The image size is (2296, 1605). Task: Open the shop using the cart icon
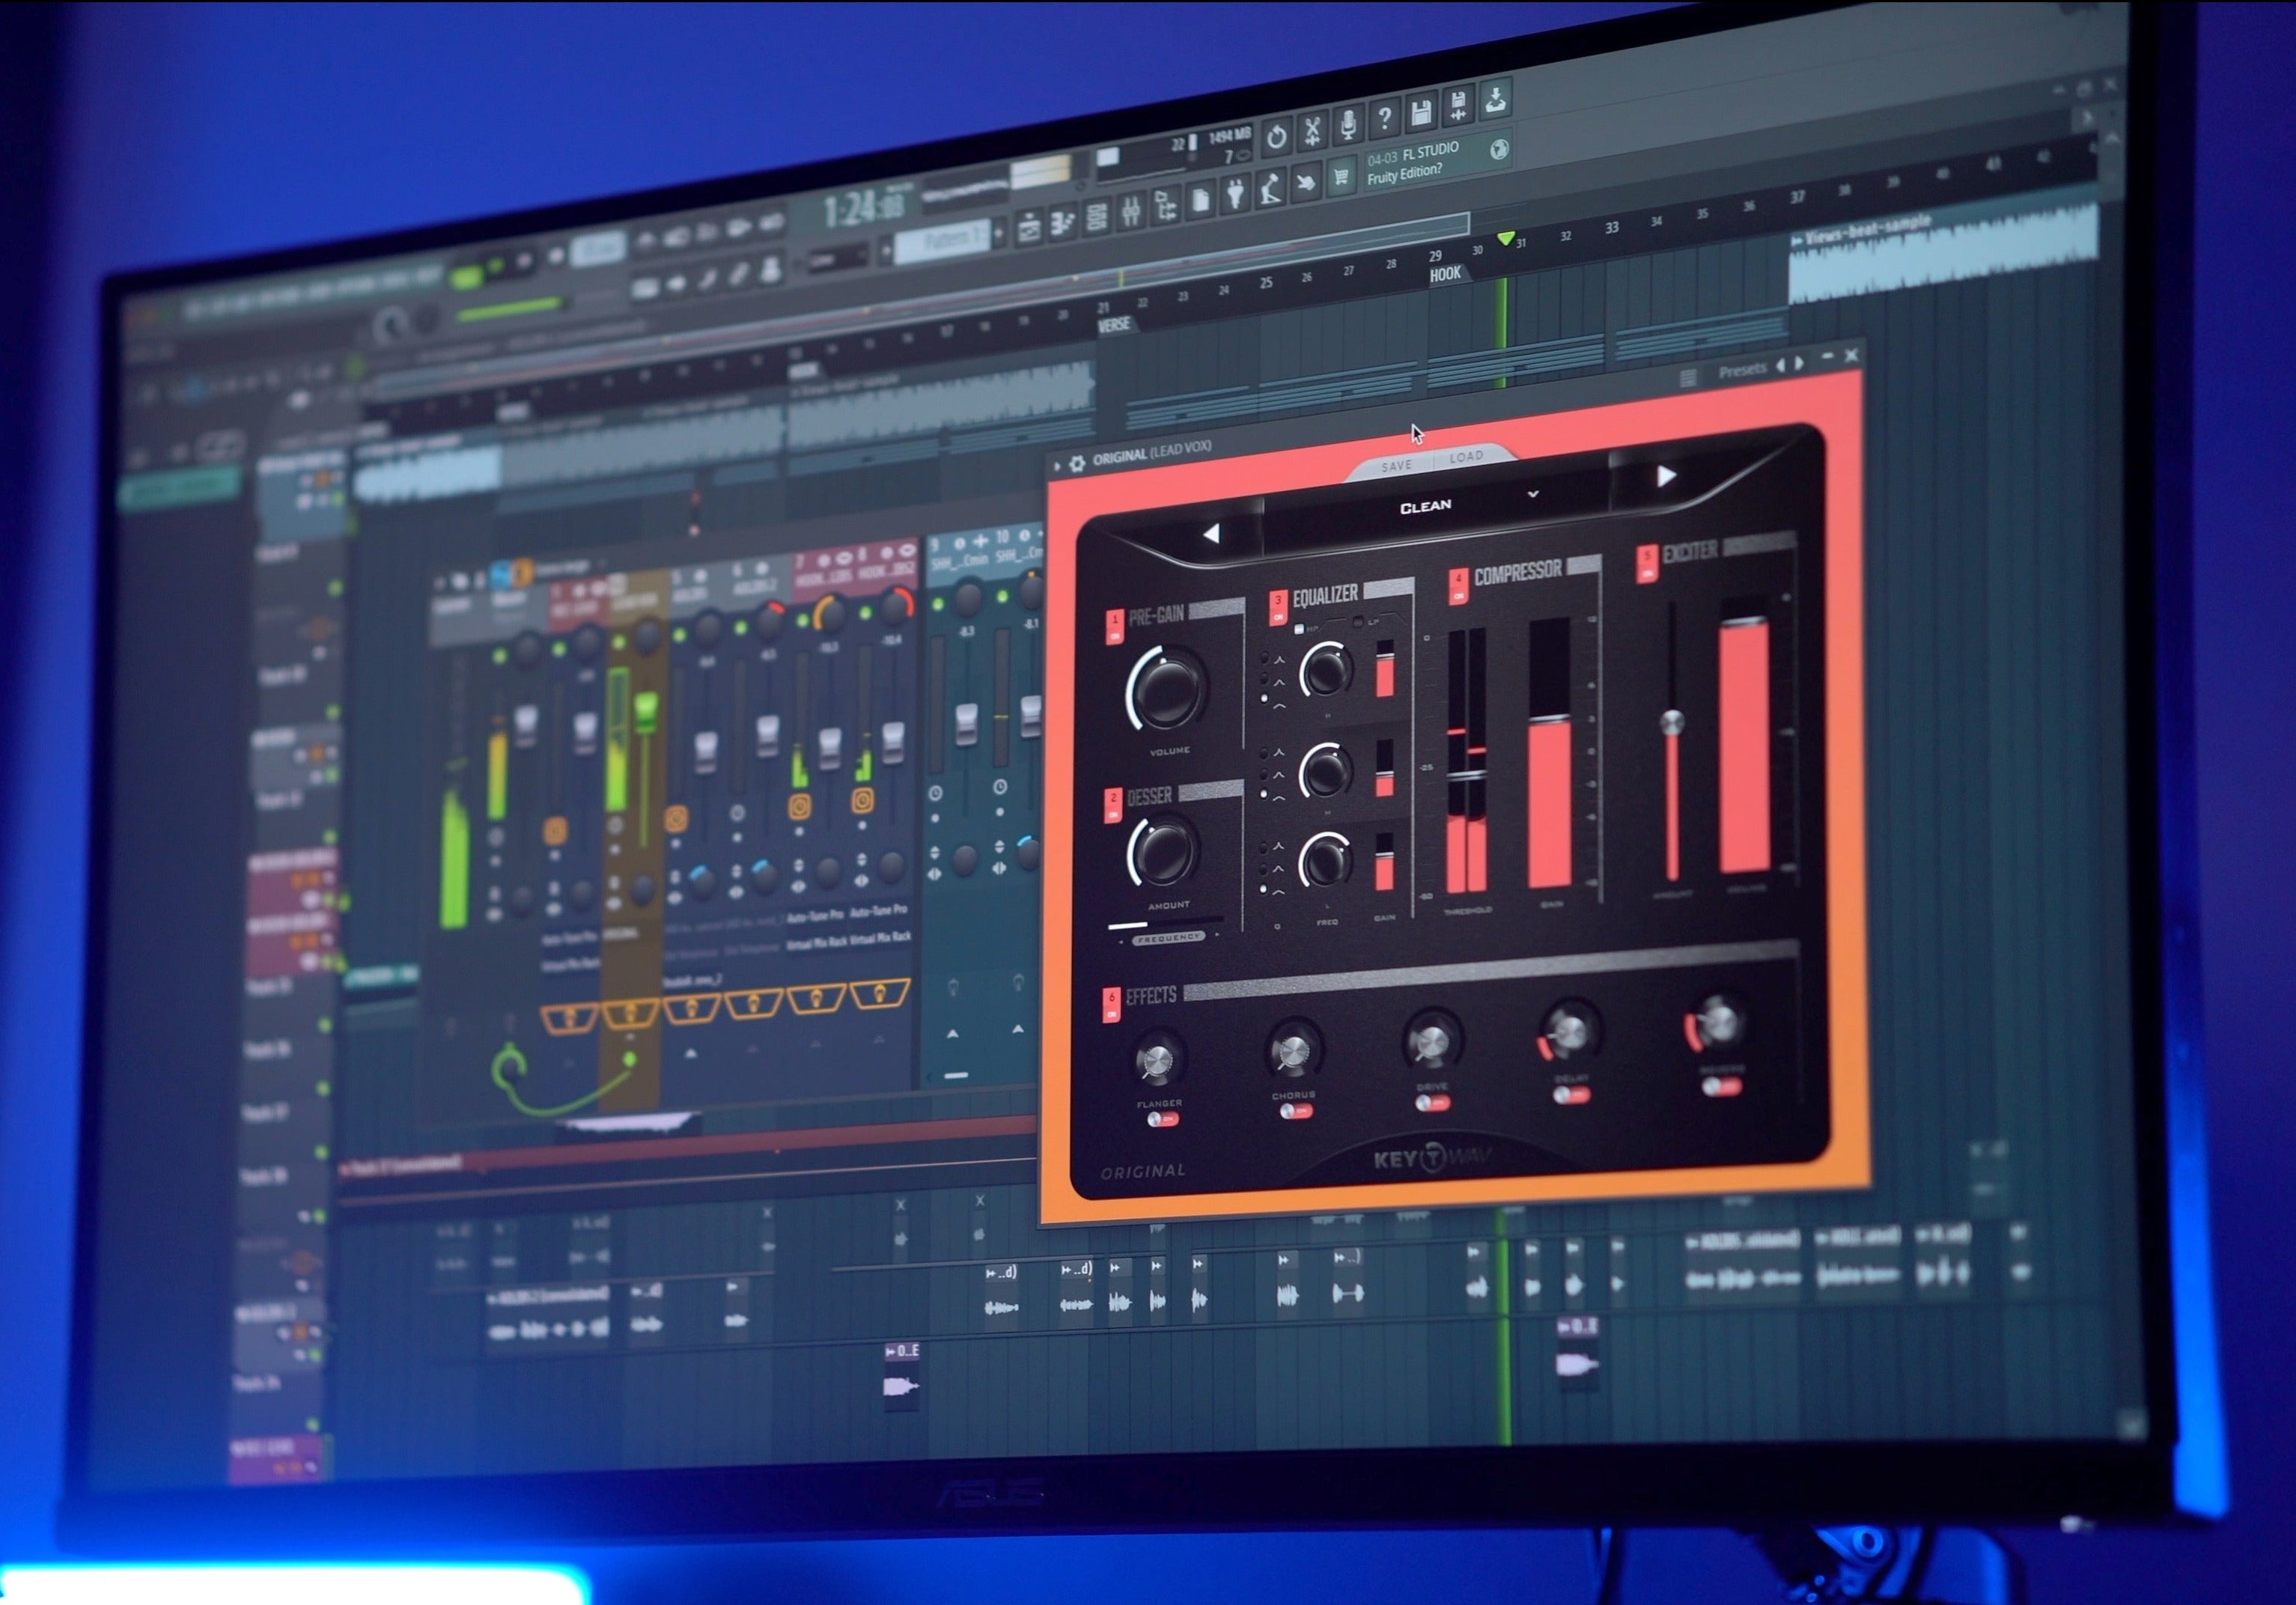[1342, 178]
